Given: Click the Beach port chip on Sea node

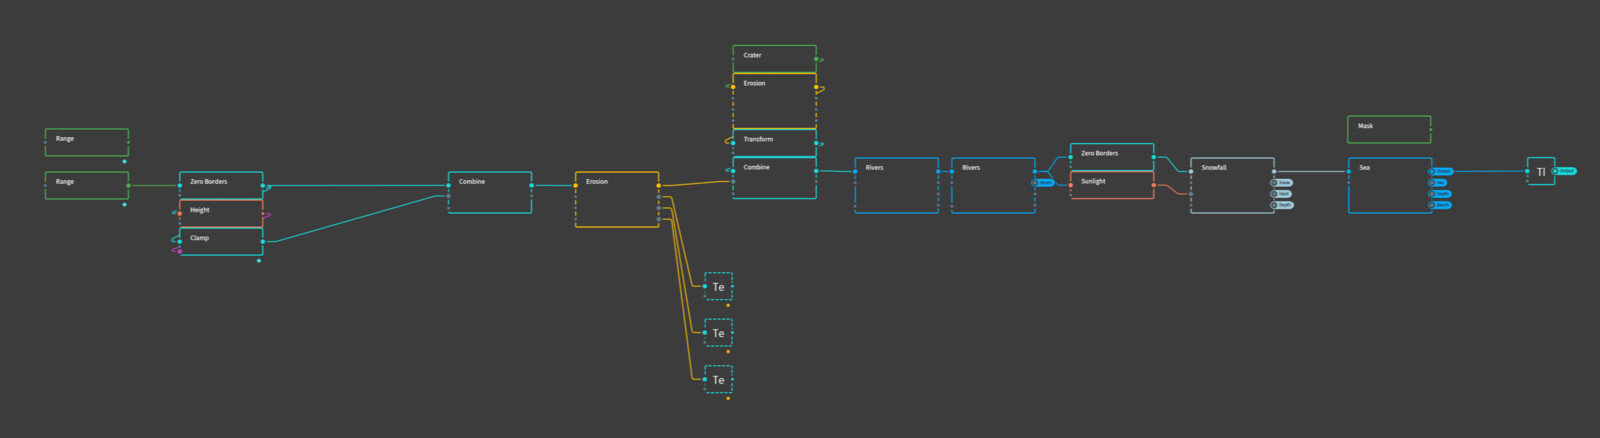Looking at the screenshot, I should click(1441, 205).
